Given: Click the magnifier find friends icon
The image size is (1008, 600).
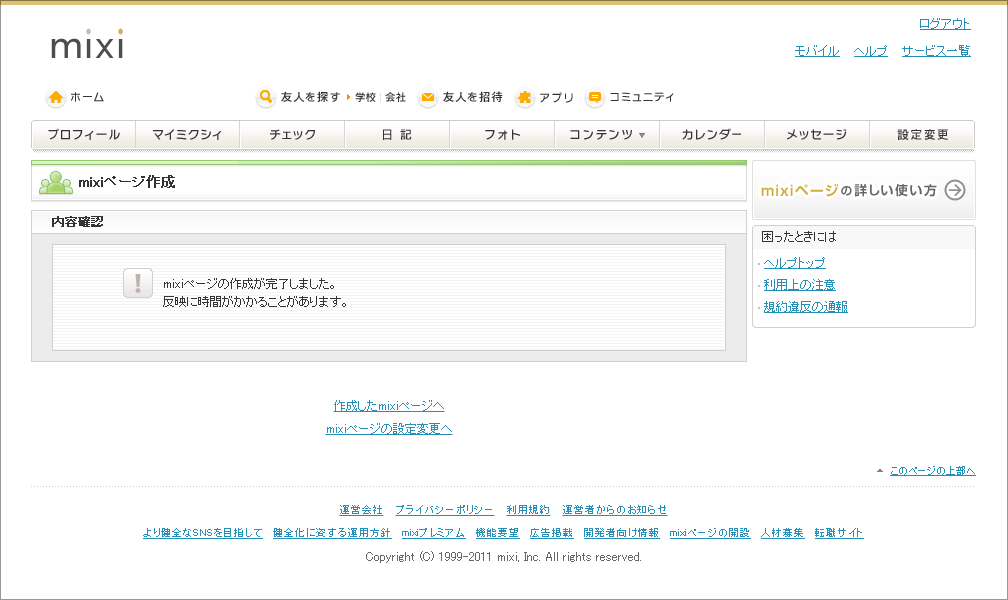Looking at the screenshot, I should (266, 97).
